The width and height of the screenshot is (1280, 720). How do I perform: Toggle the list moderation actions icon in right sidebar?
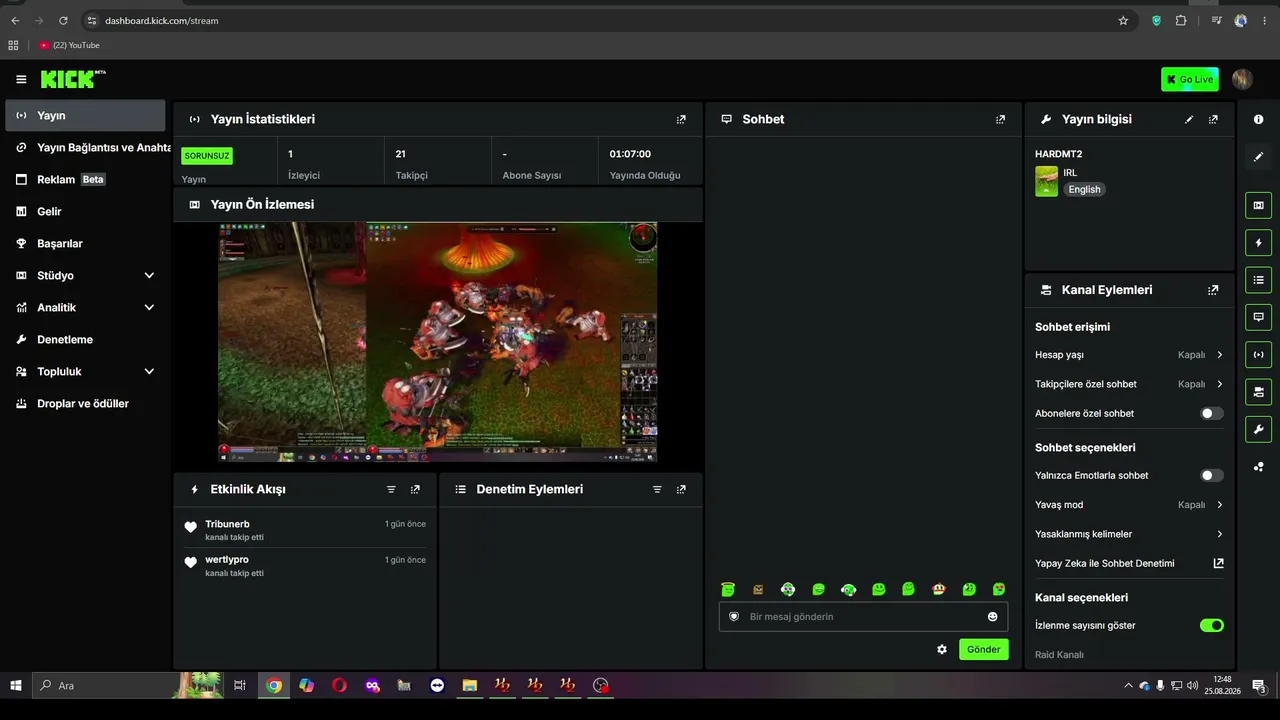click(x=1258, y=280)
